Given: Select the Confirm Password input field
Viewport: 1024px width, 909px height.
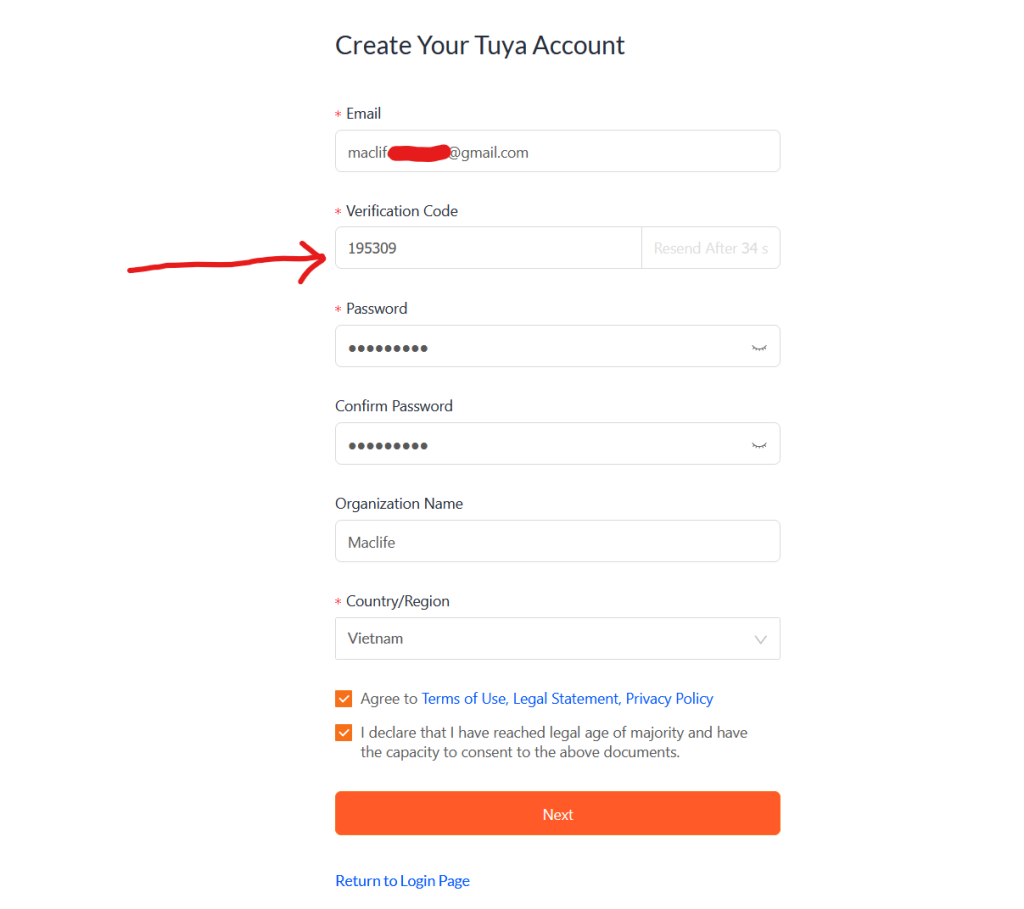Looking at the screenshot, I should click(x=540, y=444).
